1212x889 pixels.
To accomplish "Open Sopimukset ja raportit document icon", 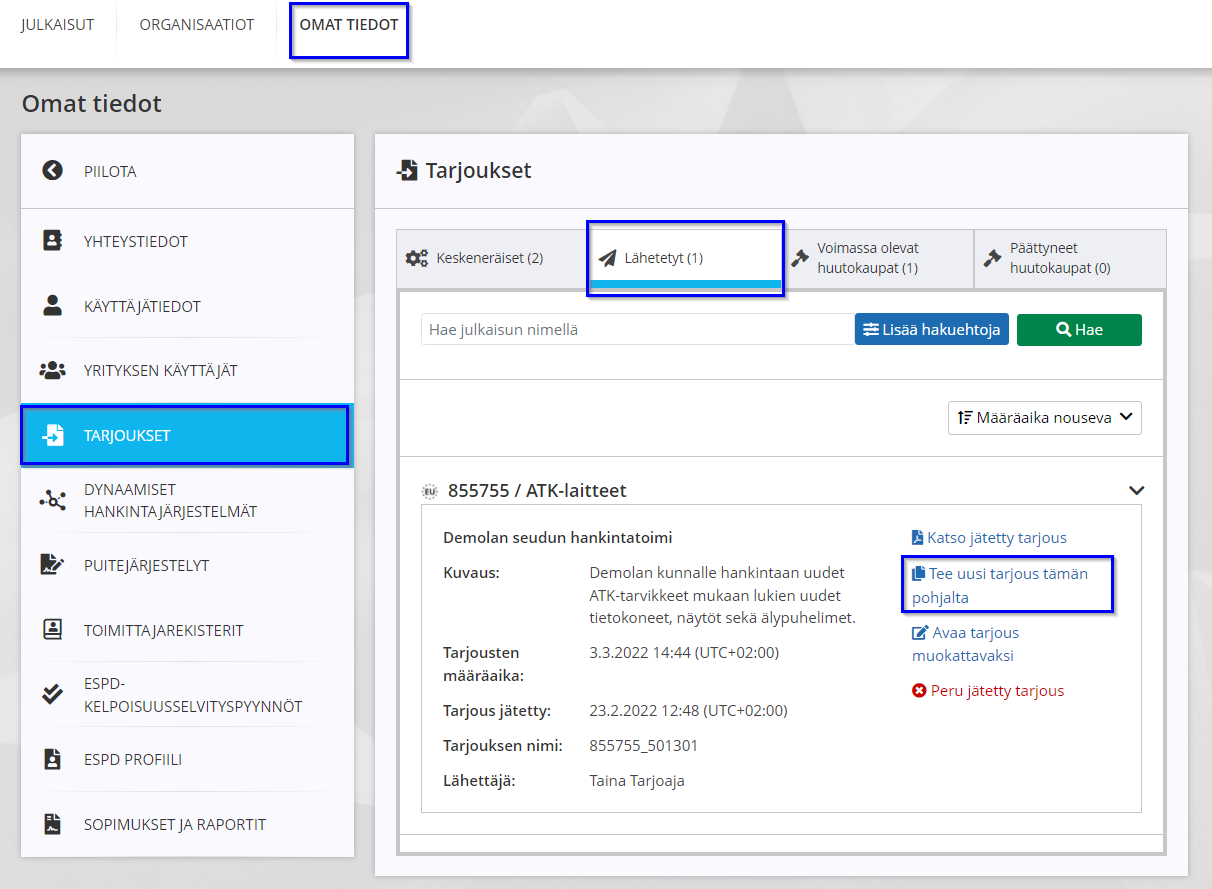I will tap(52, 825).
